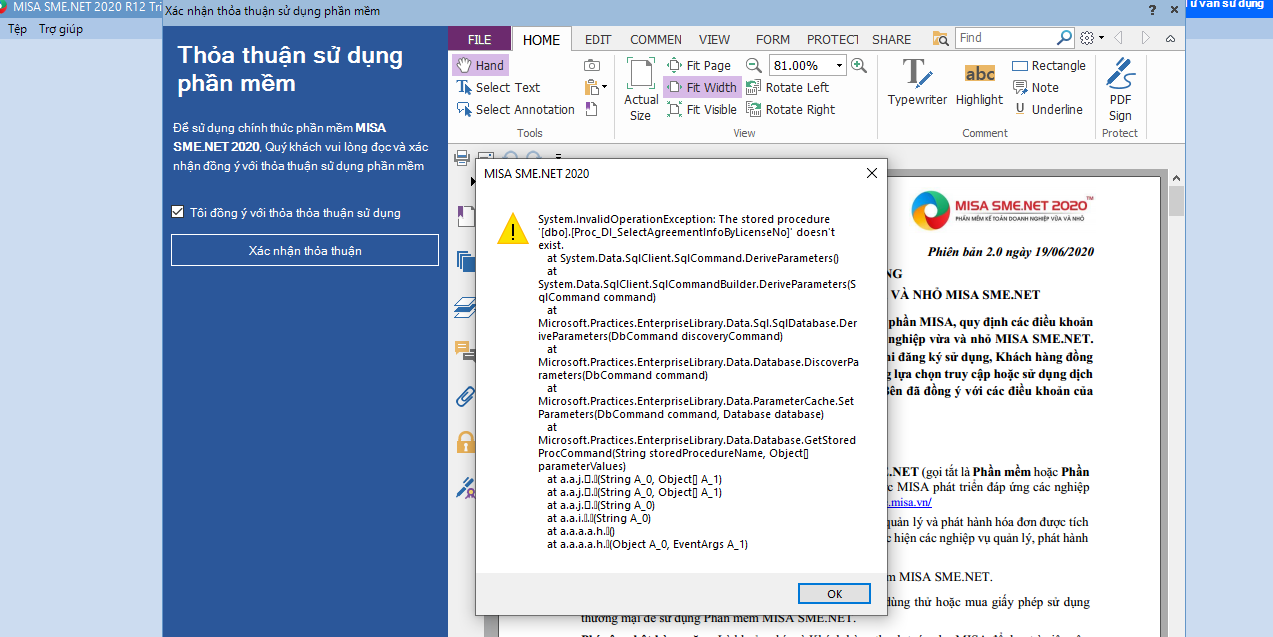Set view to Actual Size
Screen dimensions: 1273x637
tap(641, 89)
